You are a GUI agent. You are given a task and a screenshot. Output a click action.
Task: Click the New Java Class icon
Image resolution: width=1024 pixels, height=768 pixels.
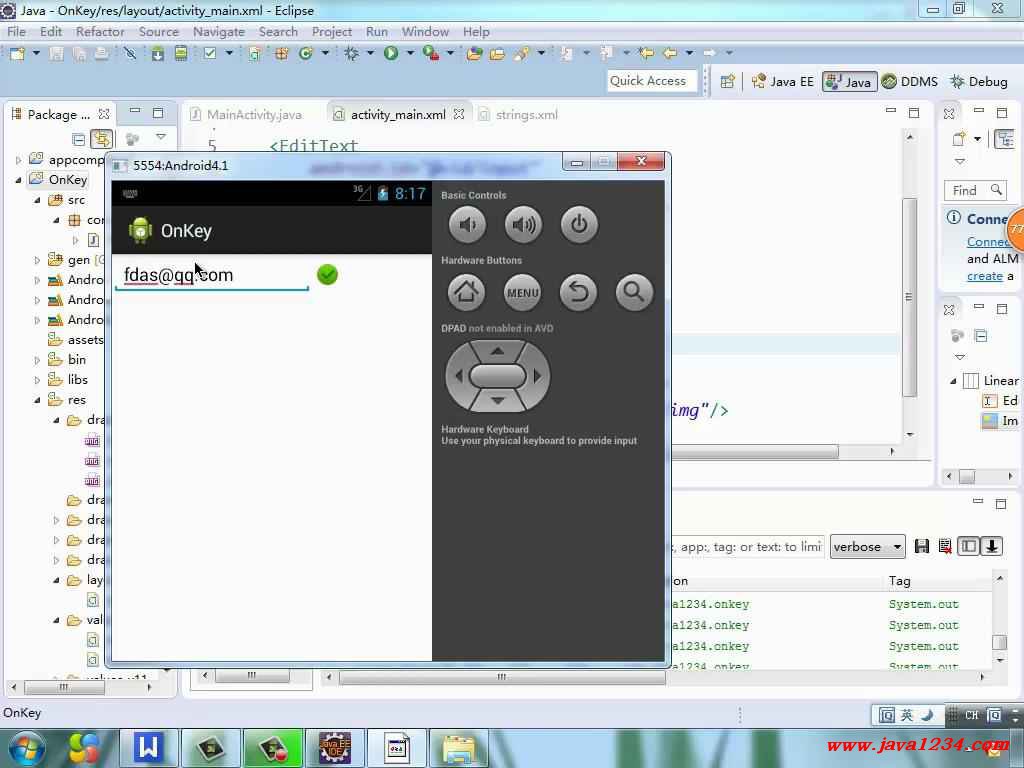pyautogui.click(x=306, y=54)
